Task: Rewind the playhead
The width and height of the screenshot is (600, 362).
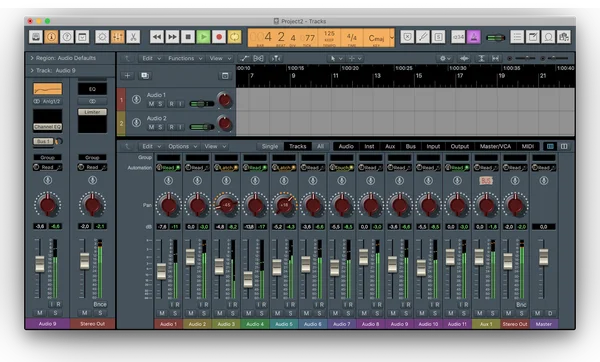Action: [x=157, y=37]
